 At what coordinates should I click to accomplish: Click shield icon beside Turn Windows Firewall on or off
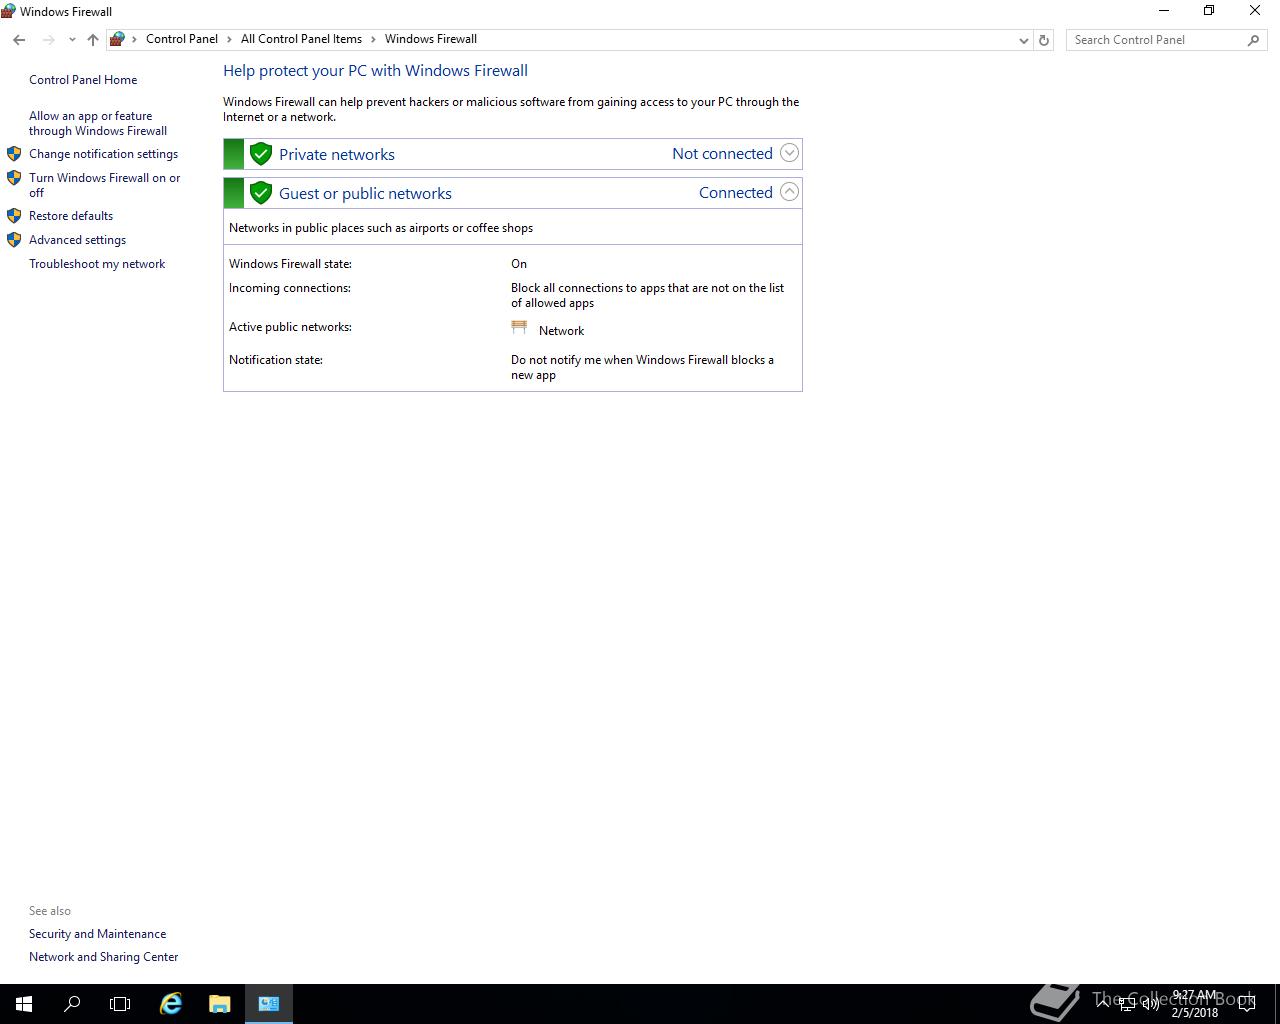click(14, 178)
